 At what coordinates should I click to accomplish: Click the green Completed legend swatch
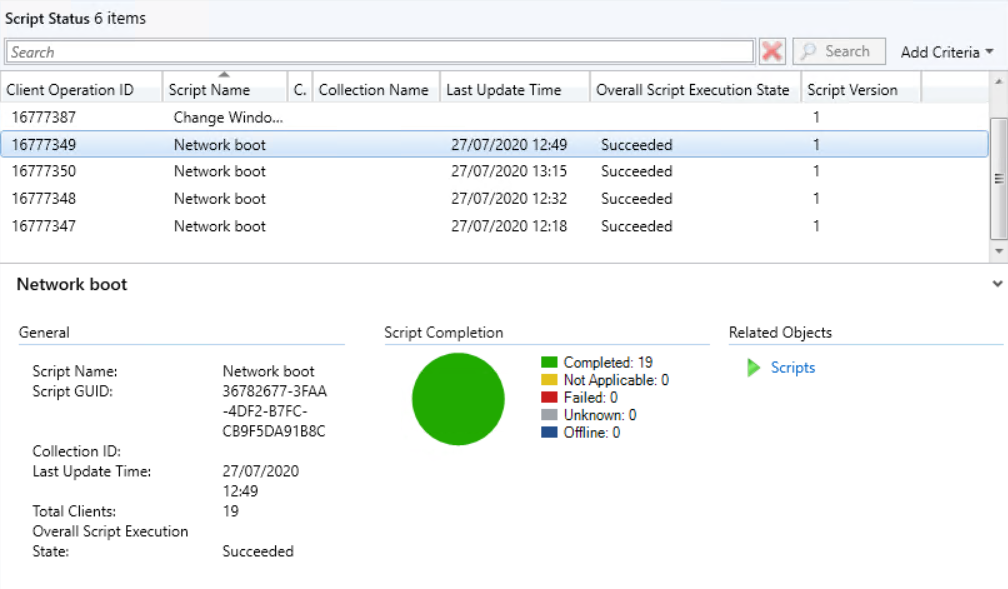pyautogui.click(x=549, y=363)
